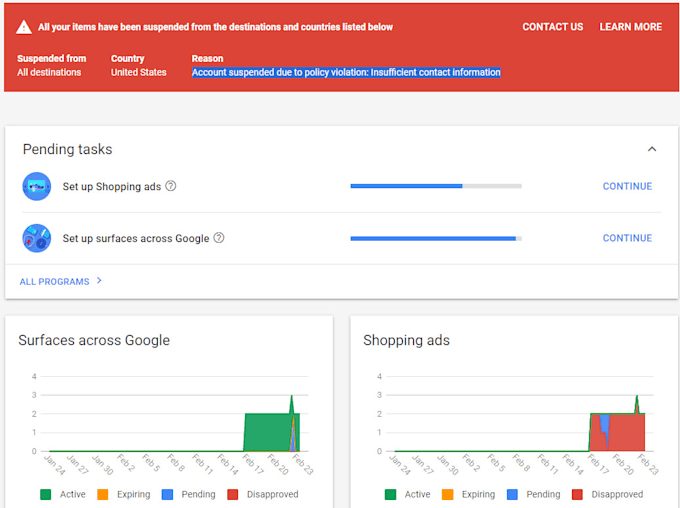The height and width of the screenshot is (508, 680).
Task: Click the Expiring orange swatch in the Shopping ads legend
Action: click(448, 495)
